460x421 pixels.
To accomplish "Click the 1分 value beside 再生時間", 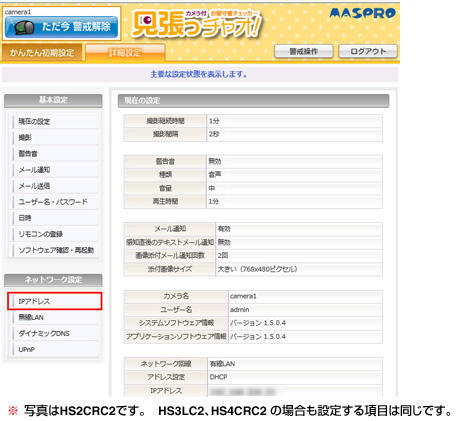I will (x=214, y=202).
